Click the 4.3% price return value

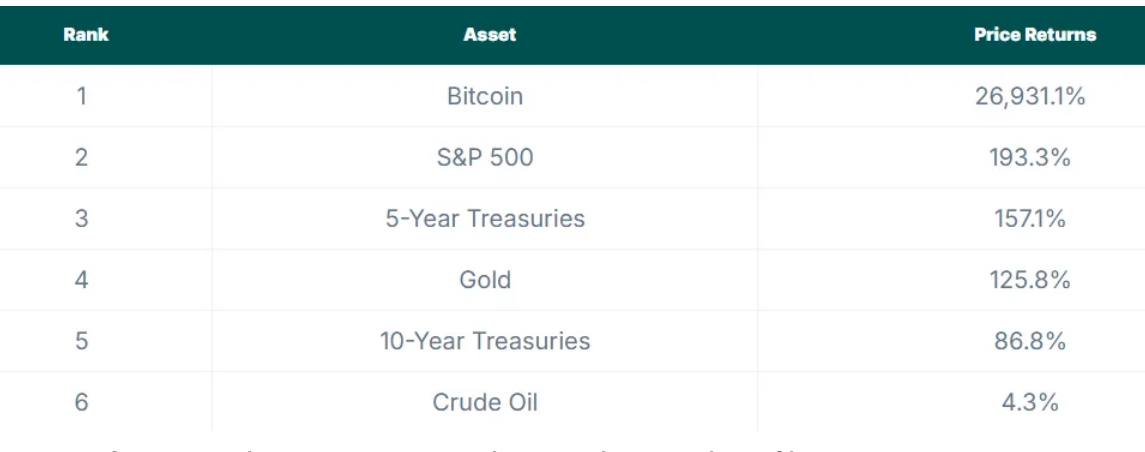(1030, 402)
